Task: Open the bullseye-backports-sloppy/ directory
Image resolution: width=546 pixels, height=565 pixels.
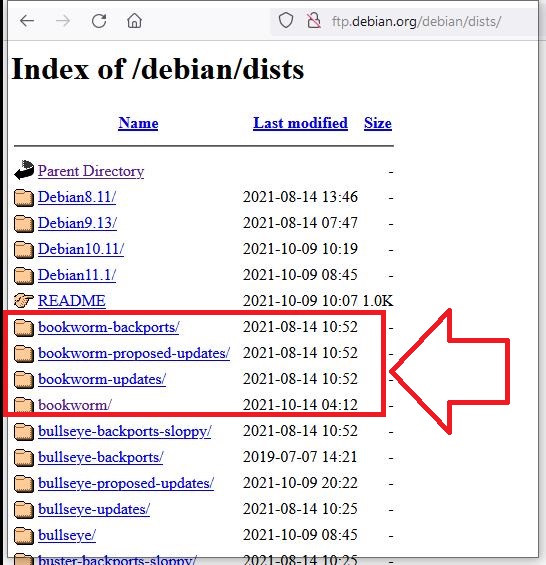Action: [x=124, y=431]
